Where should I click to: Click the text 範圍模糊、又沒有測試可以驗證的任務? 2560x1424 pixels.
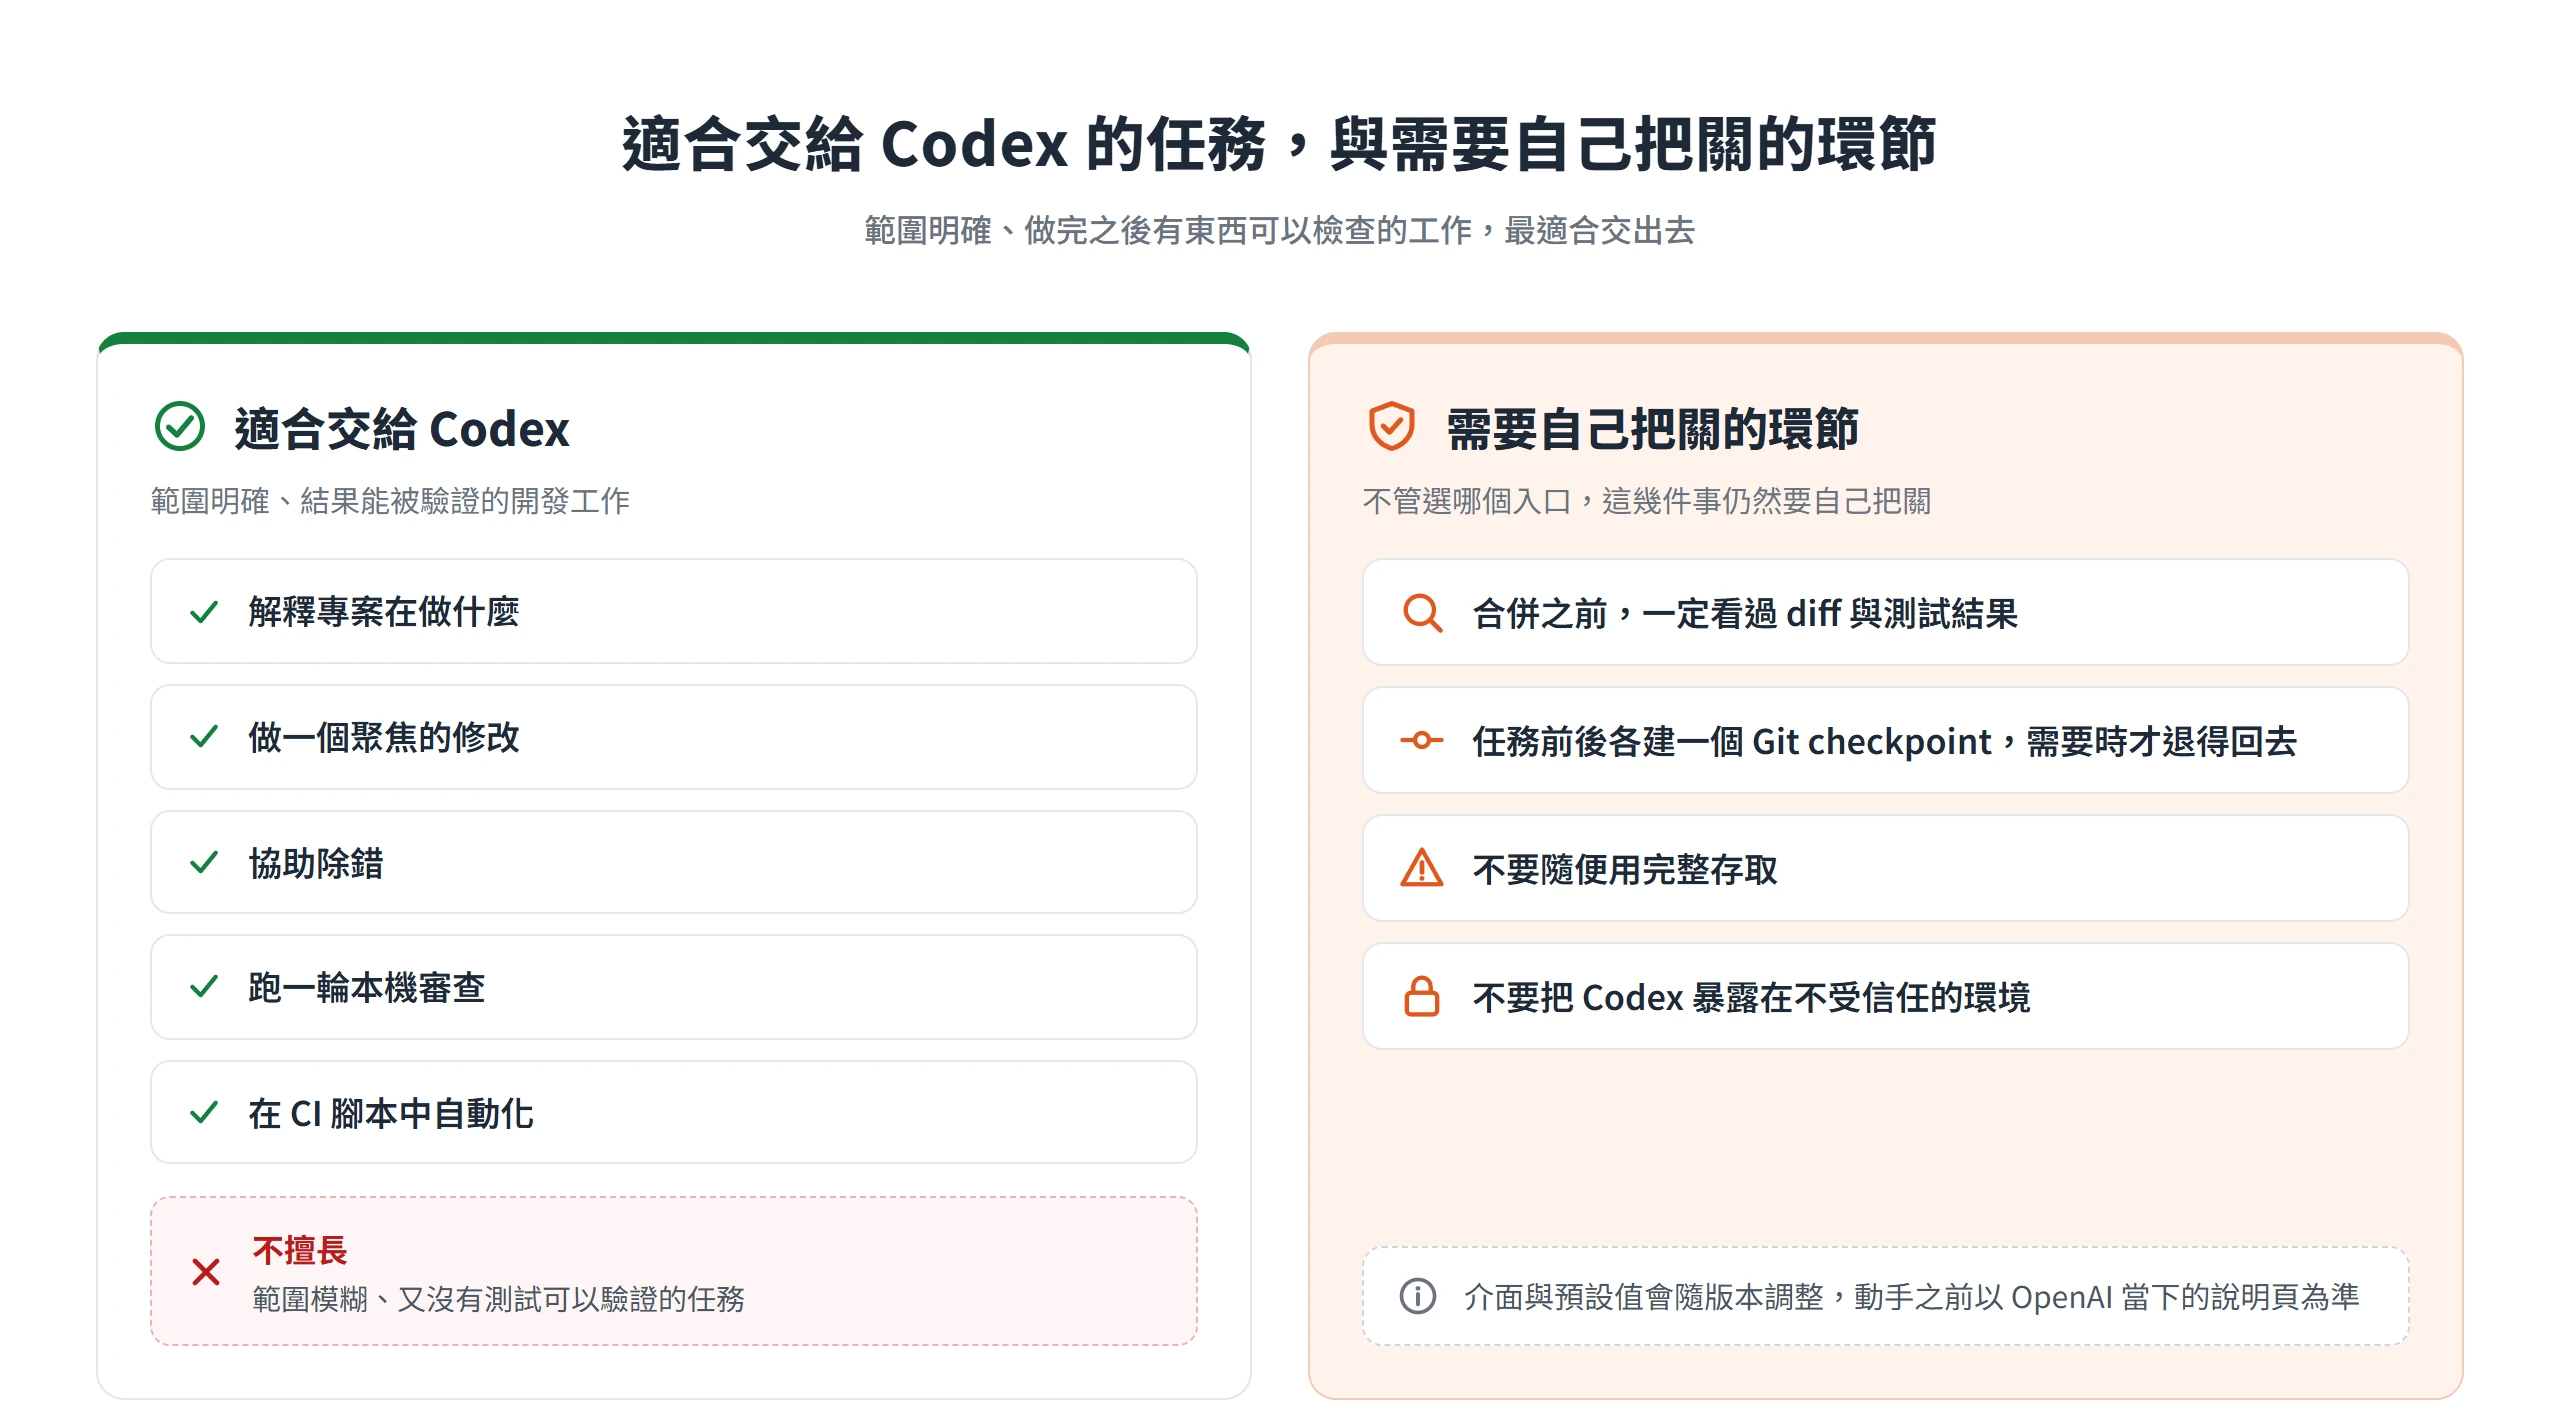[x=498, y=1299]
